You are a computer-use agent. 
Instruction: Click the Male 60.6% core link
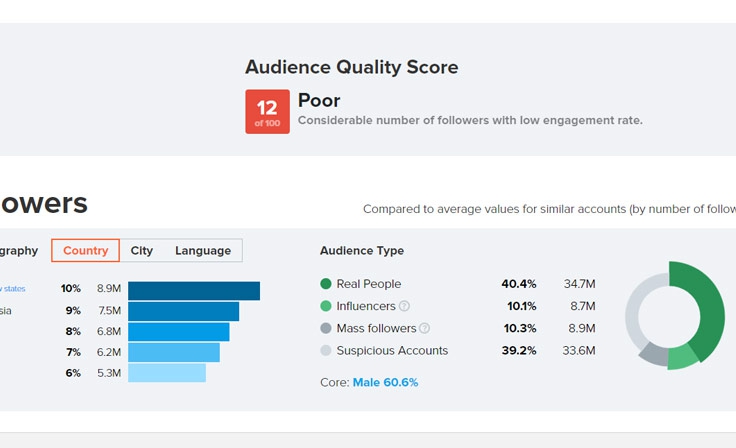385,383
